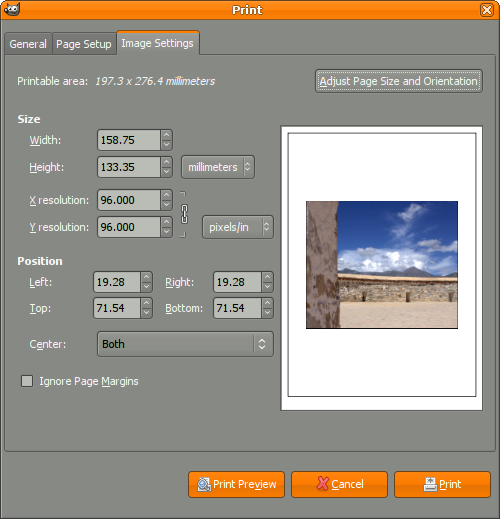Expand the Center dropdown showing Both
The width and height of the screenshot is (500, 519).
pos(185,344)
